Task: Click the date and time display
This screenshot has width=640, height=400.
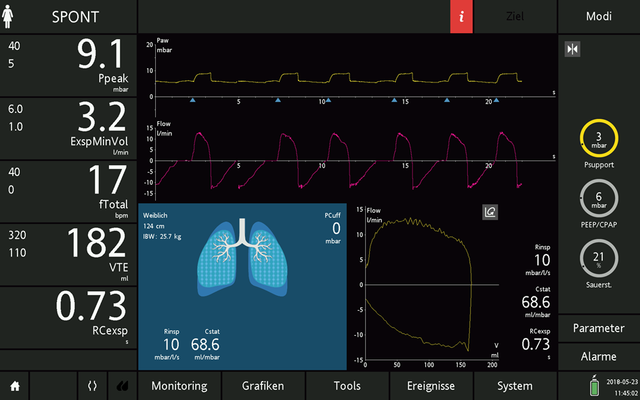Action: (622, 388)
